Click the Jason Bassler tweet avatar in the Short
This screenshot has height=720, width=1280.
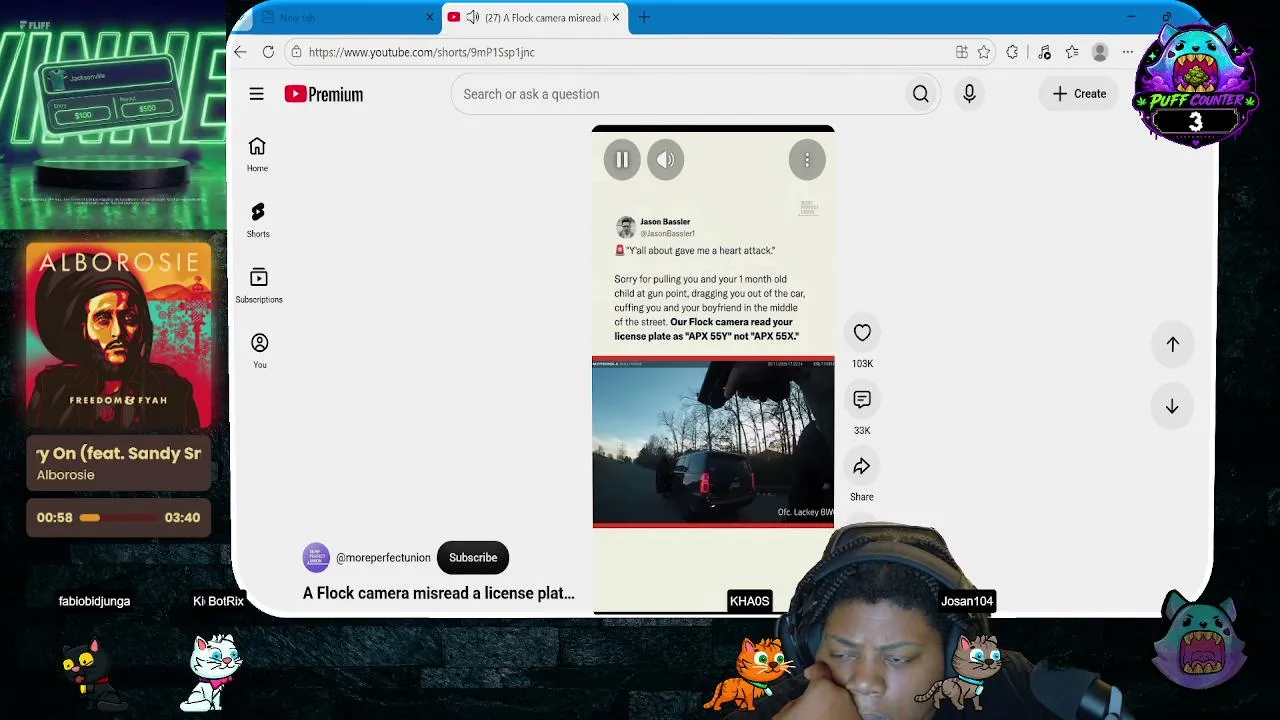626,227
